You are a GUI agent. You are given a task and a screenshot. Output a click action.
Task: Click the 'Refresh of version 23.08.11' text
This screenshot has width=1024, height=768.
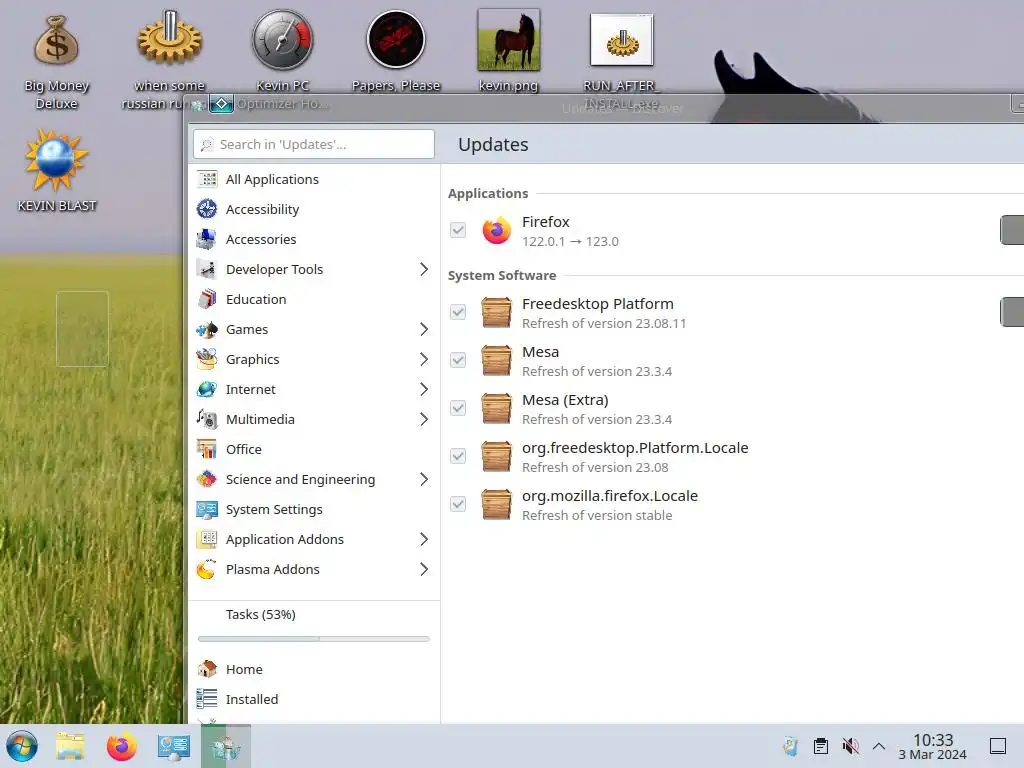[604, 323]
